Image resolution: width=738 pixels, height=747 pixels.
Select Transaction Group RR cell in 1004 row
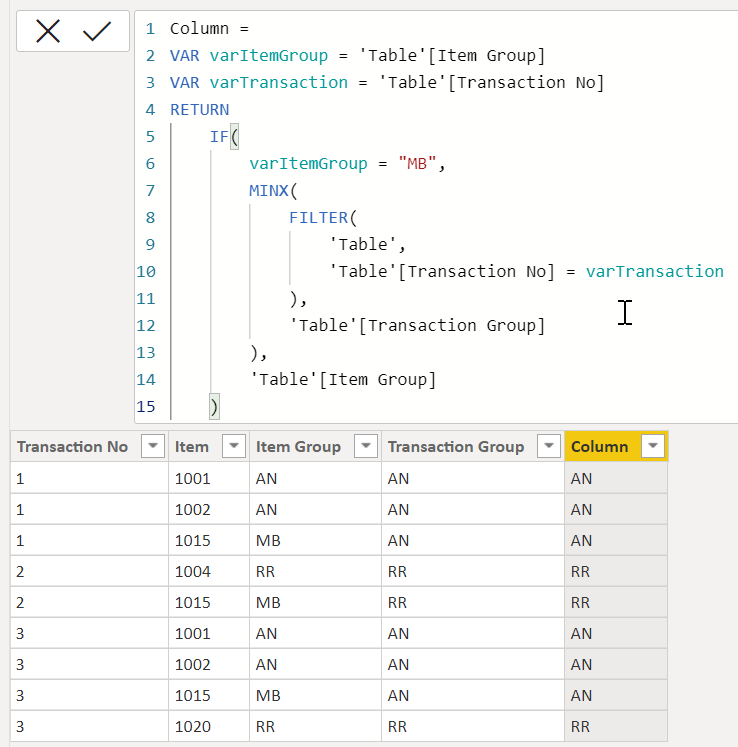pyautogui.click(x=473, y=571)
